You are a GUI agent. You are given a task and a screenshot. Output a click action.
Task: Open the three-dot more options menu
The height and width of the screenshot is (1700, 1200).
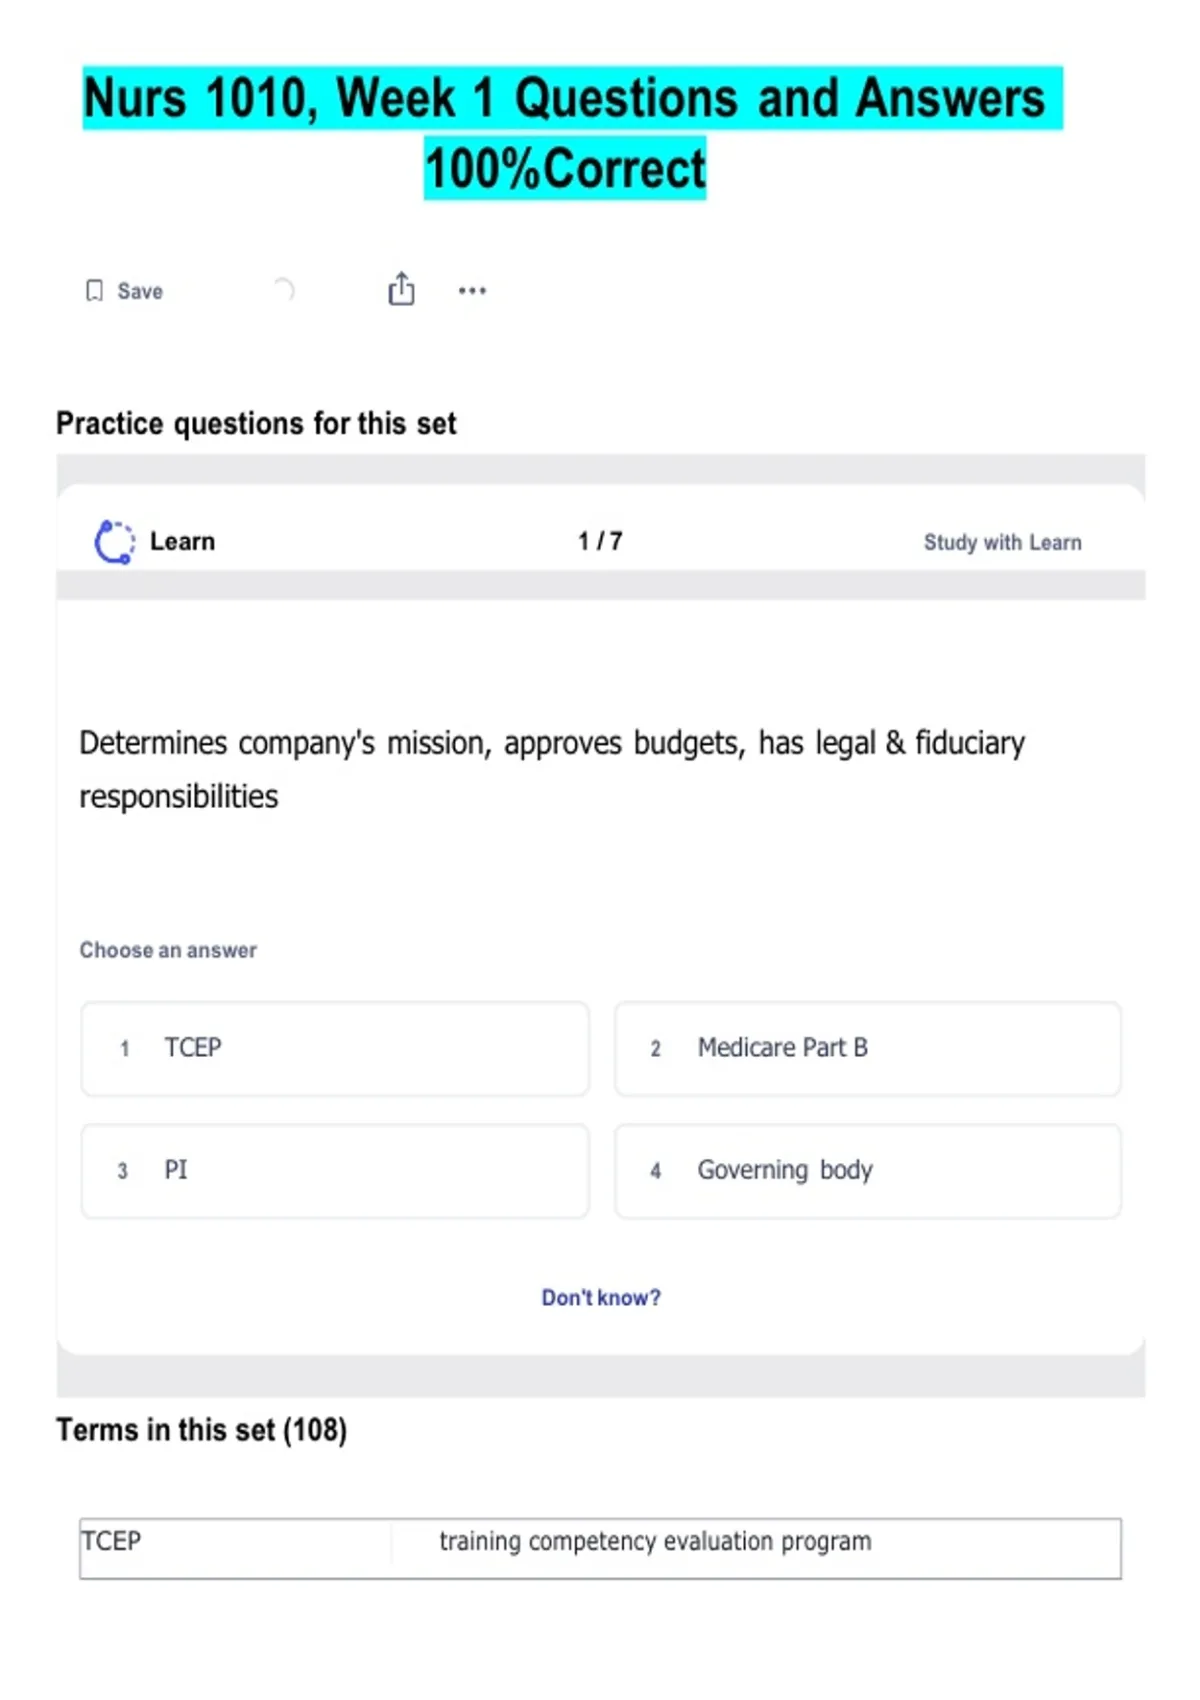pyautogui.click(x=472, y=291)
